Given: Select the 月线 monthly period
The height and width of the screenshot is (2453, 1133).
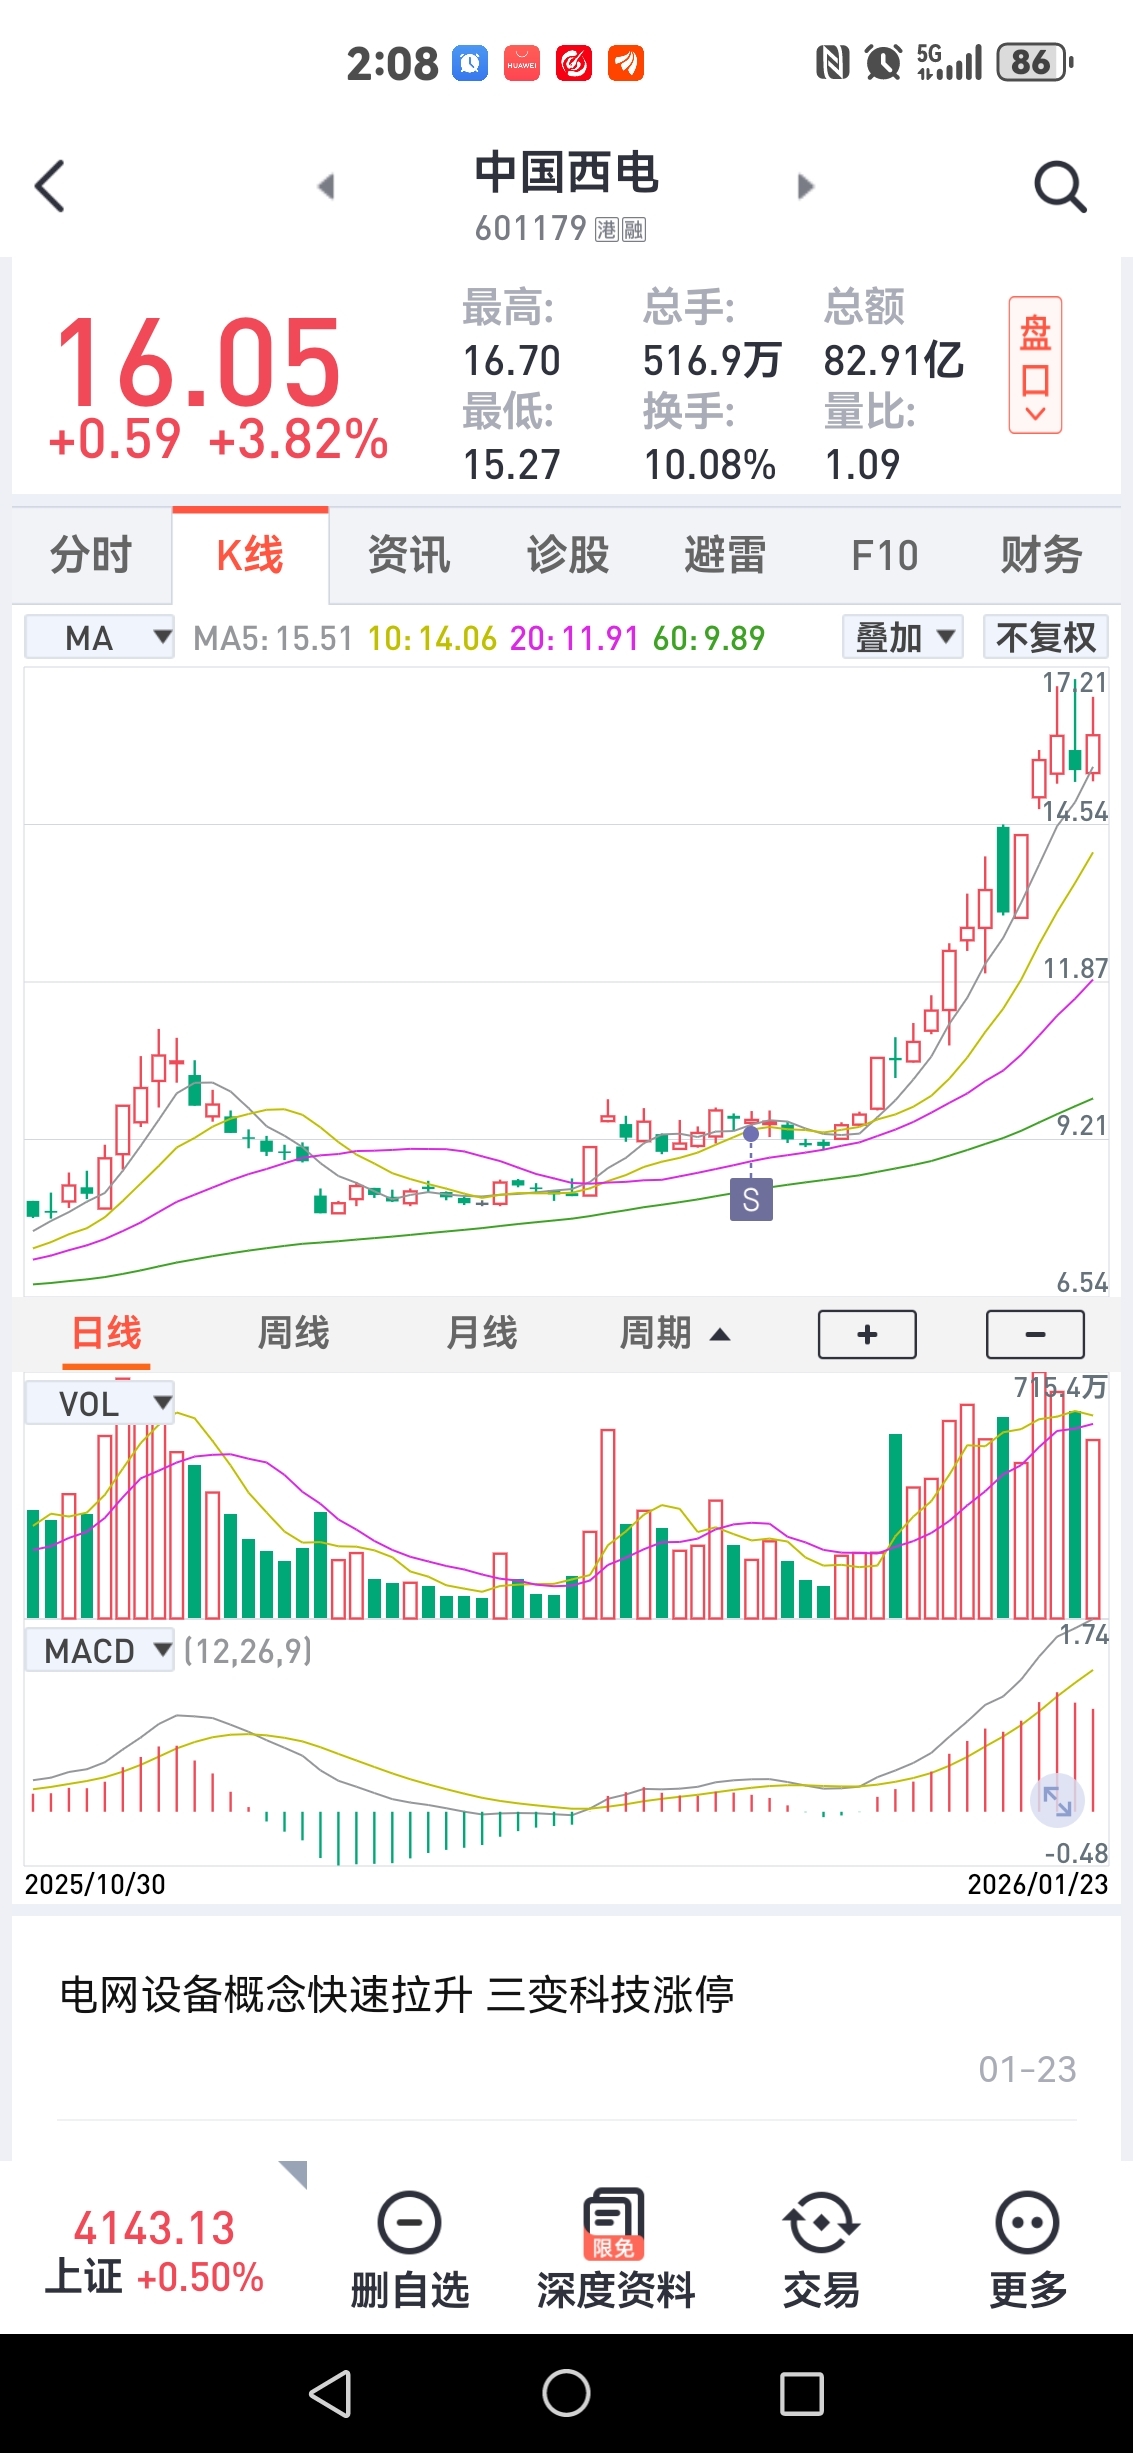Looking at the screenshot, I should pyautogui.click(x=481, y=1334).
